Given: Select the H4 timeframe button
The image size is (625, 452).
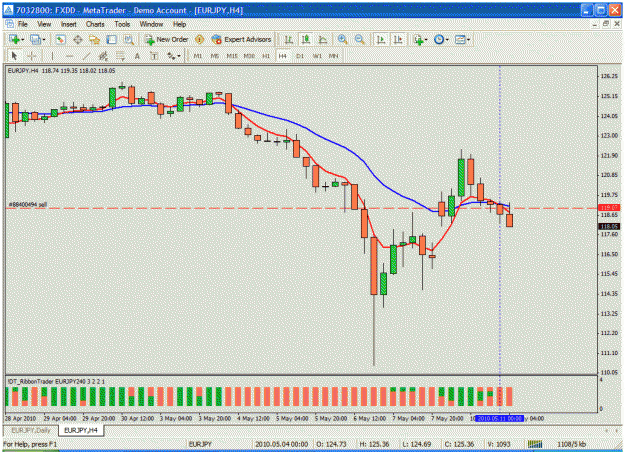Looking at the screenshot, I should click(283, 56).
